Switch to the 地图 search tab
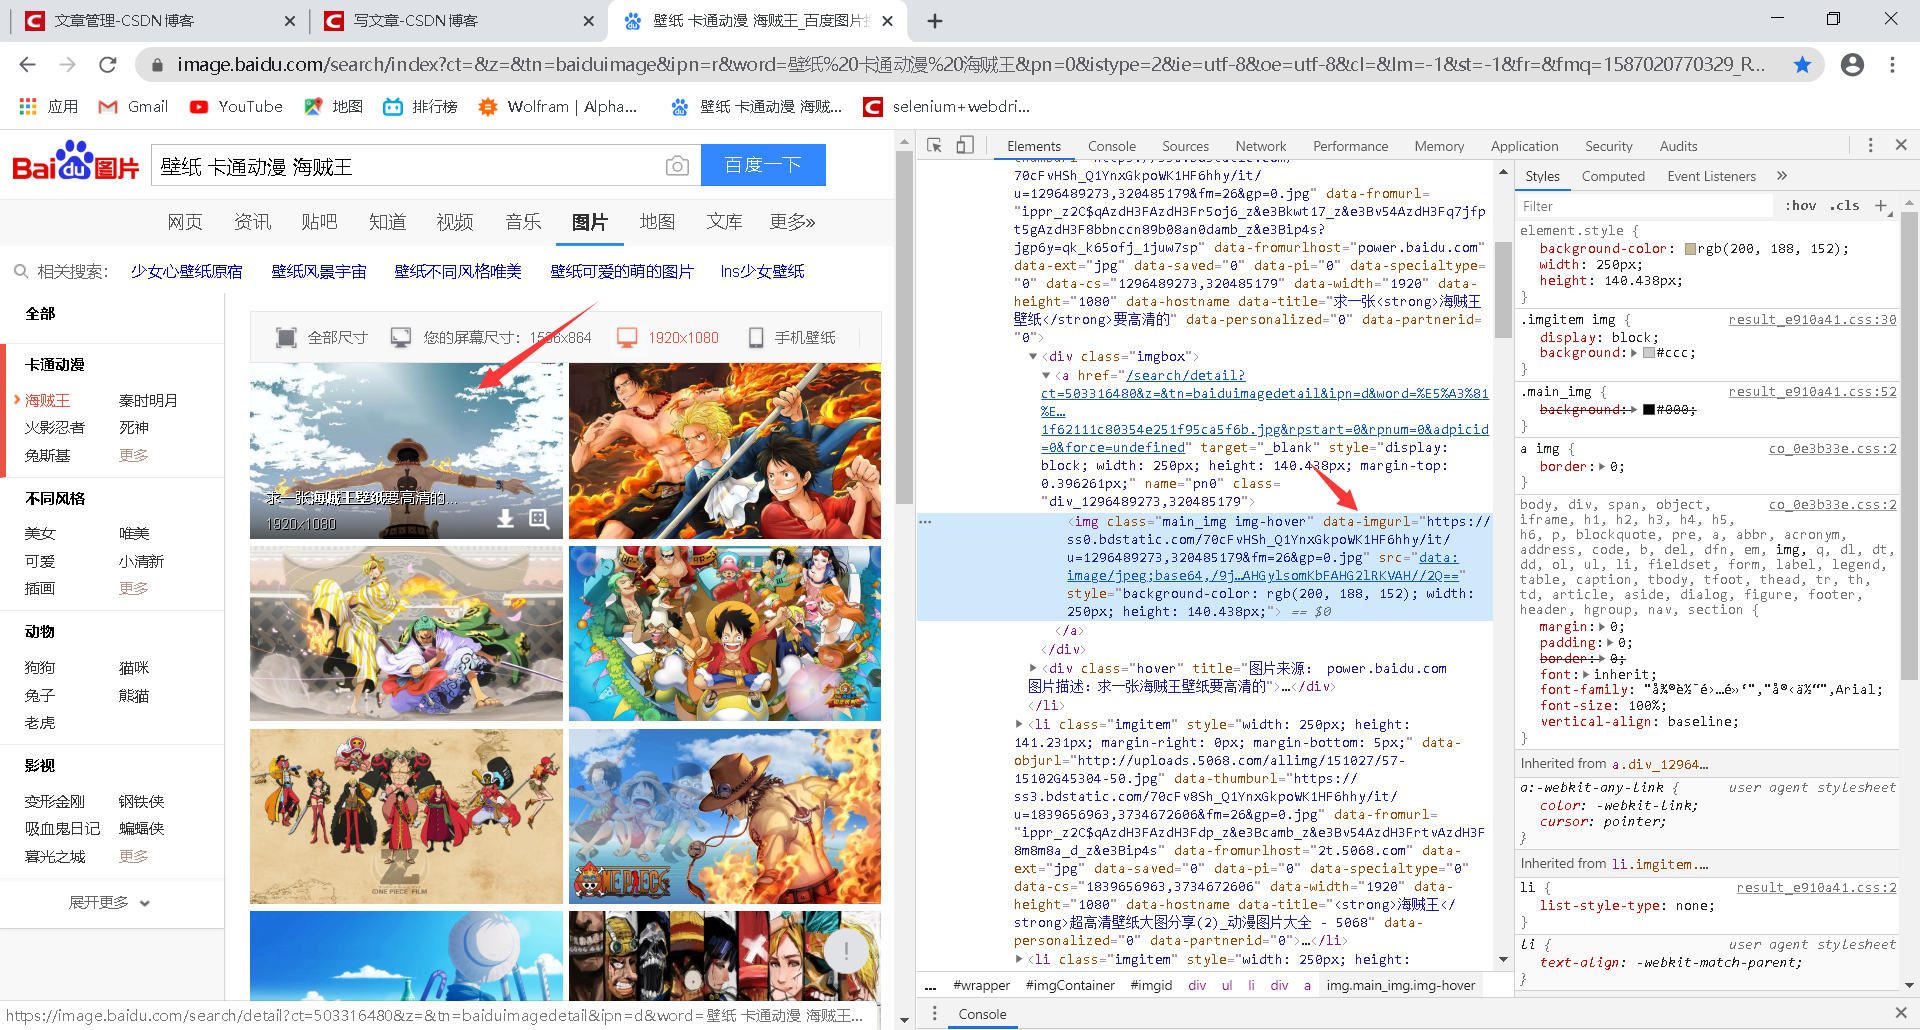Screen dimensions: 1920x1030 [x=657, y=222]
